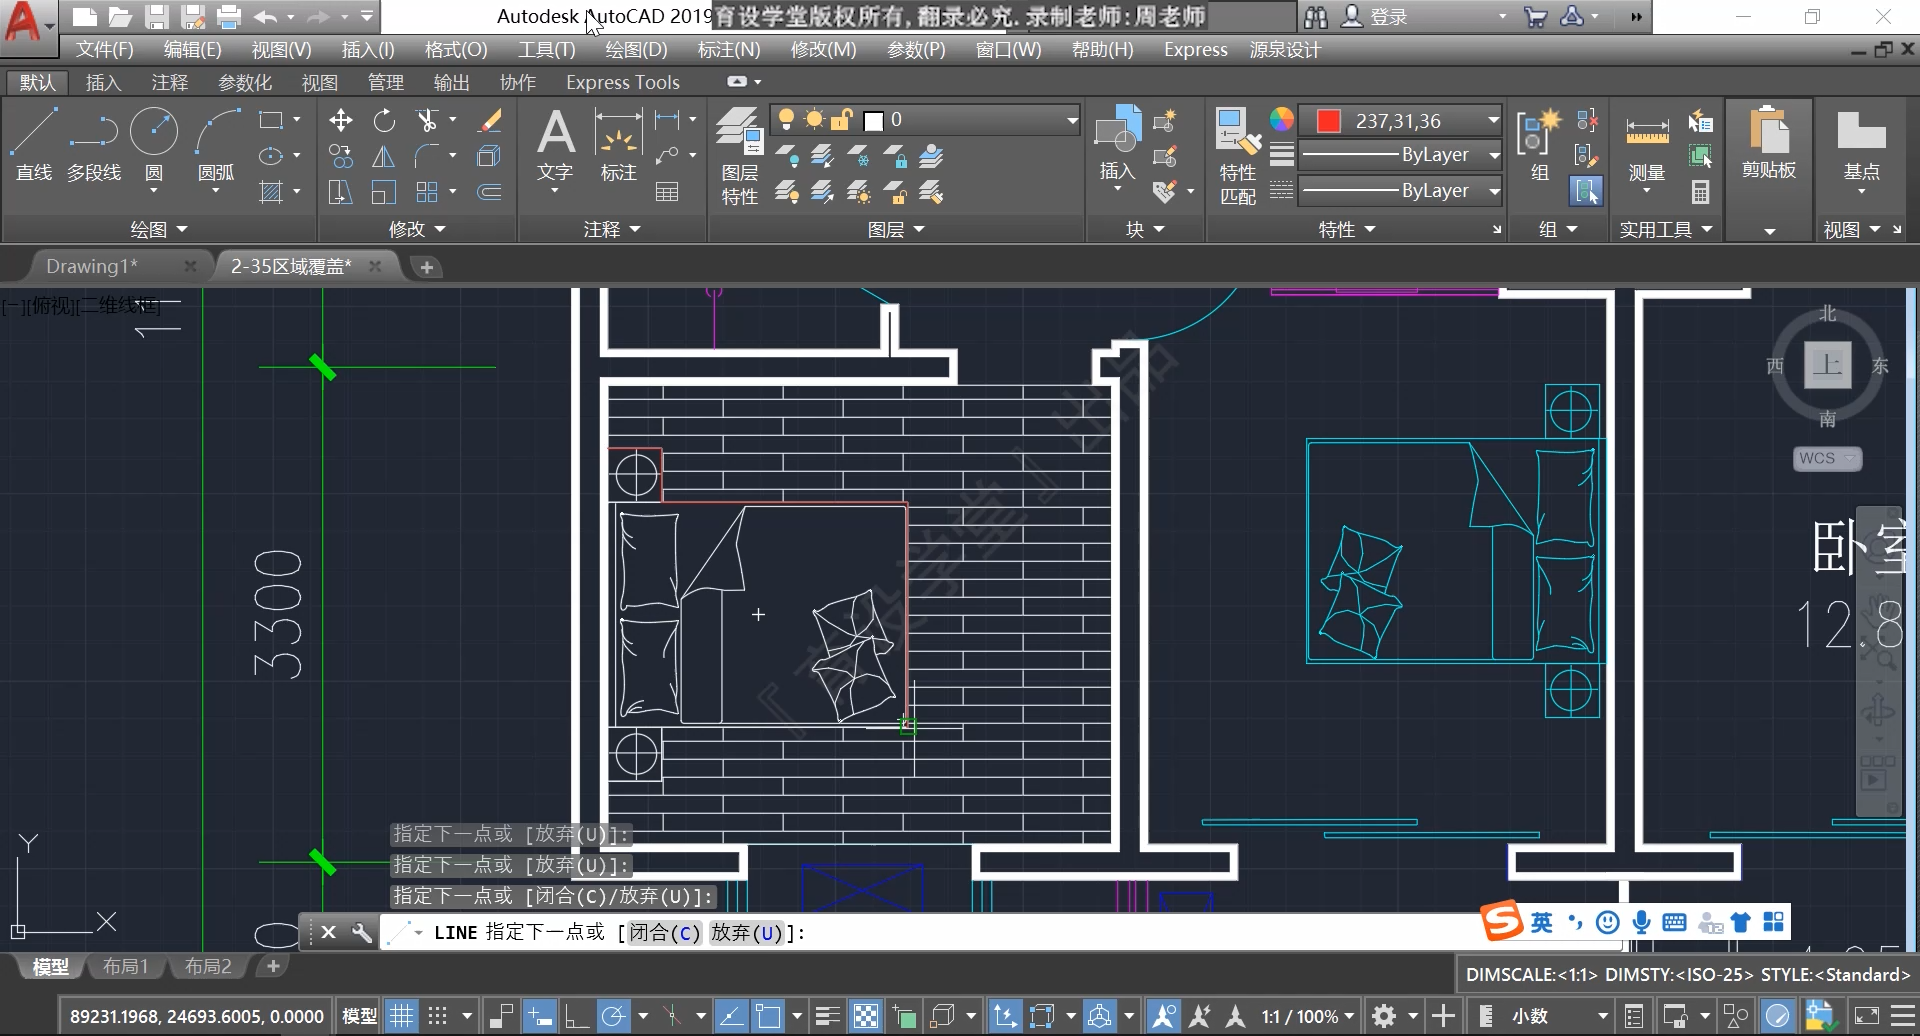Click the new drawing tab plus button
The width and height of the screenshot is (1920, 1036).
[x=426, y=267]
